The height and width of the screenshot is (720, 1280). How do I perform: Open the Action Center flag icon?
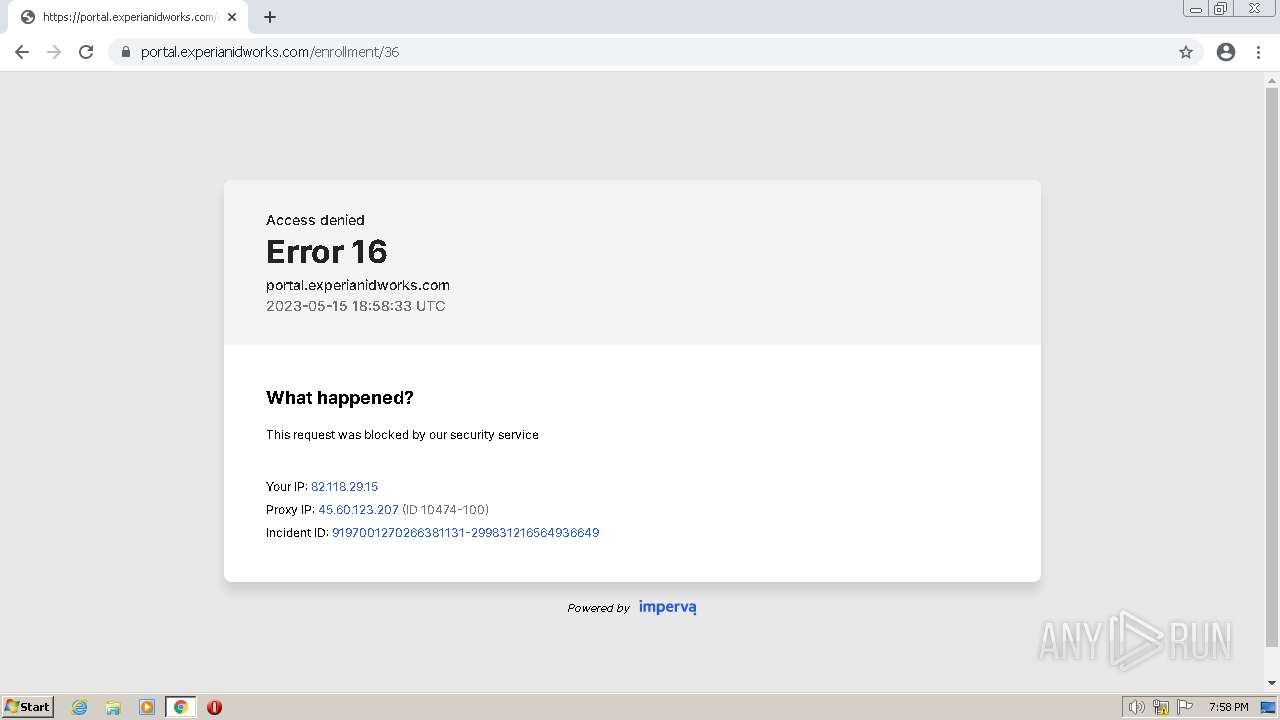(1185, 707)
